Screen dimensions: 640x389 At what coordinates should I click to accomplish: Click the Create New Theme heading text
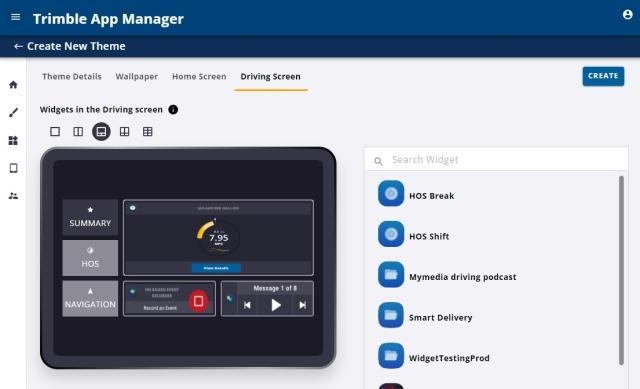[76, 46]
